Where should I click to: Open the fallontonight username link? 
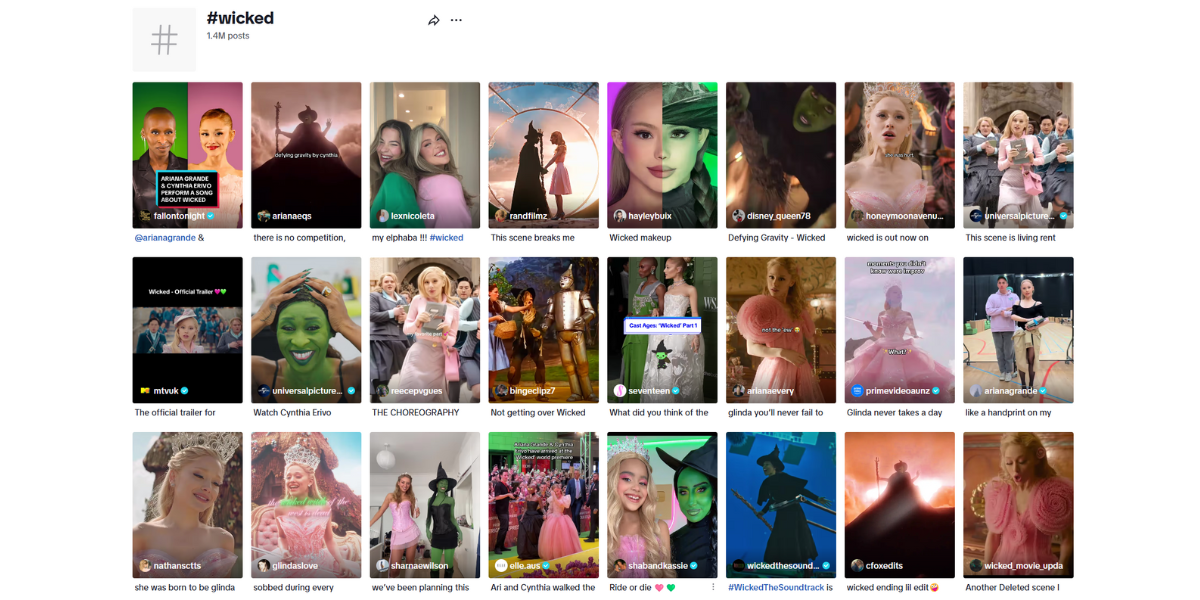click(179, 216)
